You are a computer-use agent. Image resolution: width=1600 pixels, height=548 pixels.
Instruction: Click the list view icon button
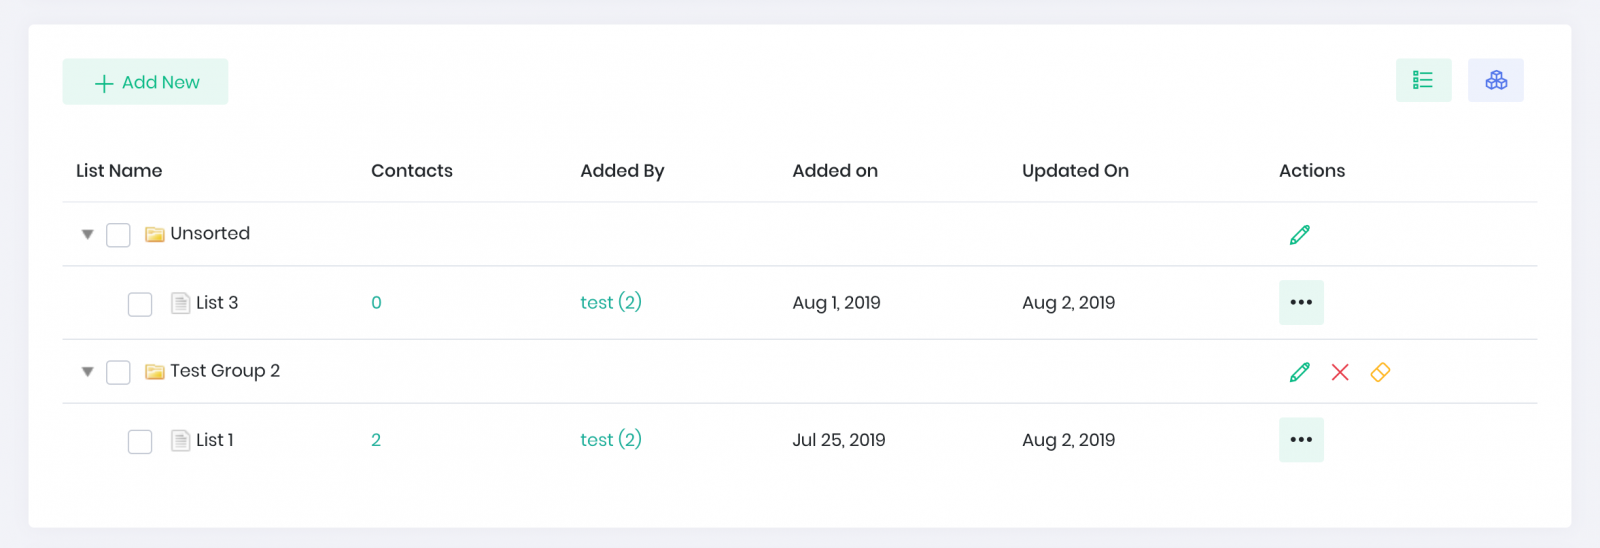(x=1423, y=80)
